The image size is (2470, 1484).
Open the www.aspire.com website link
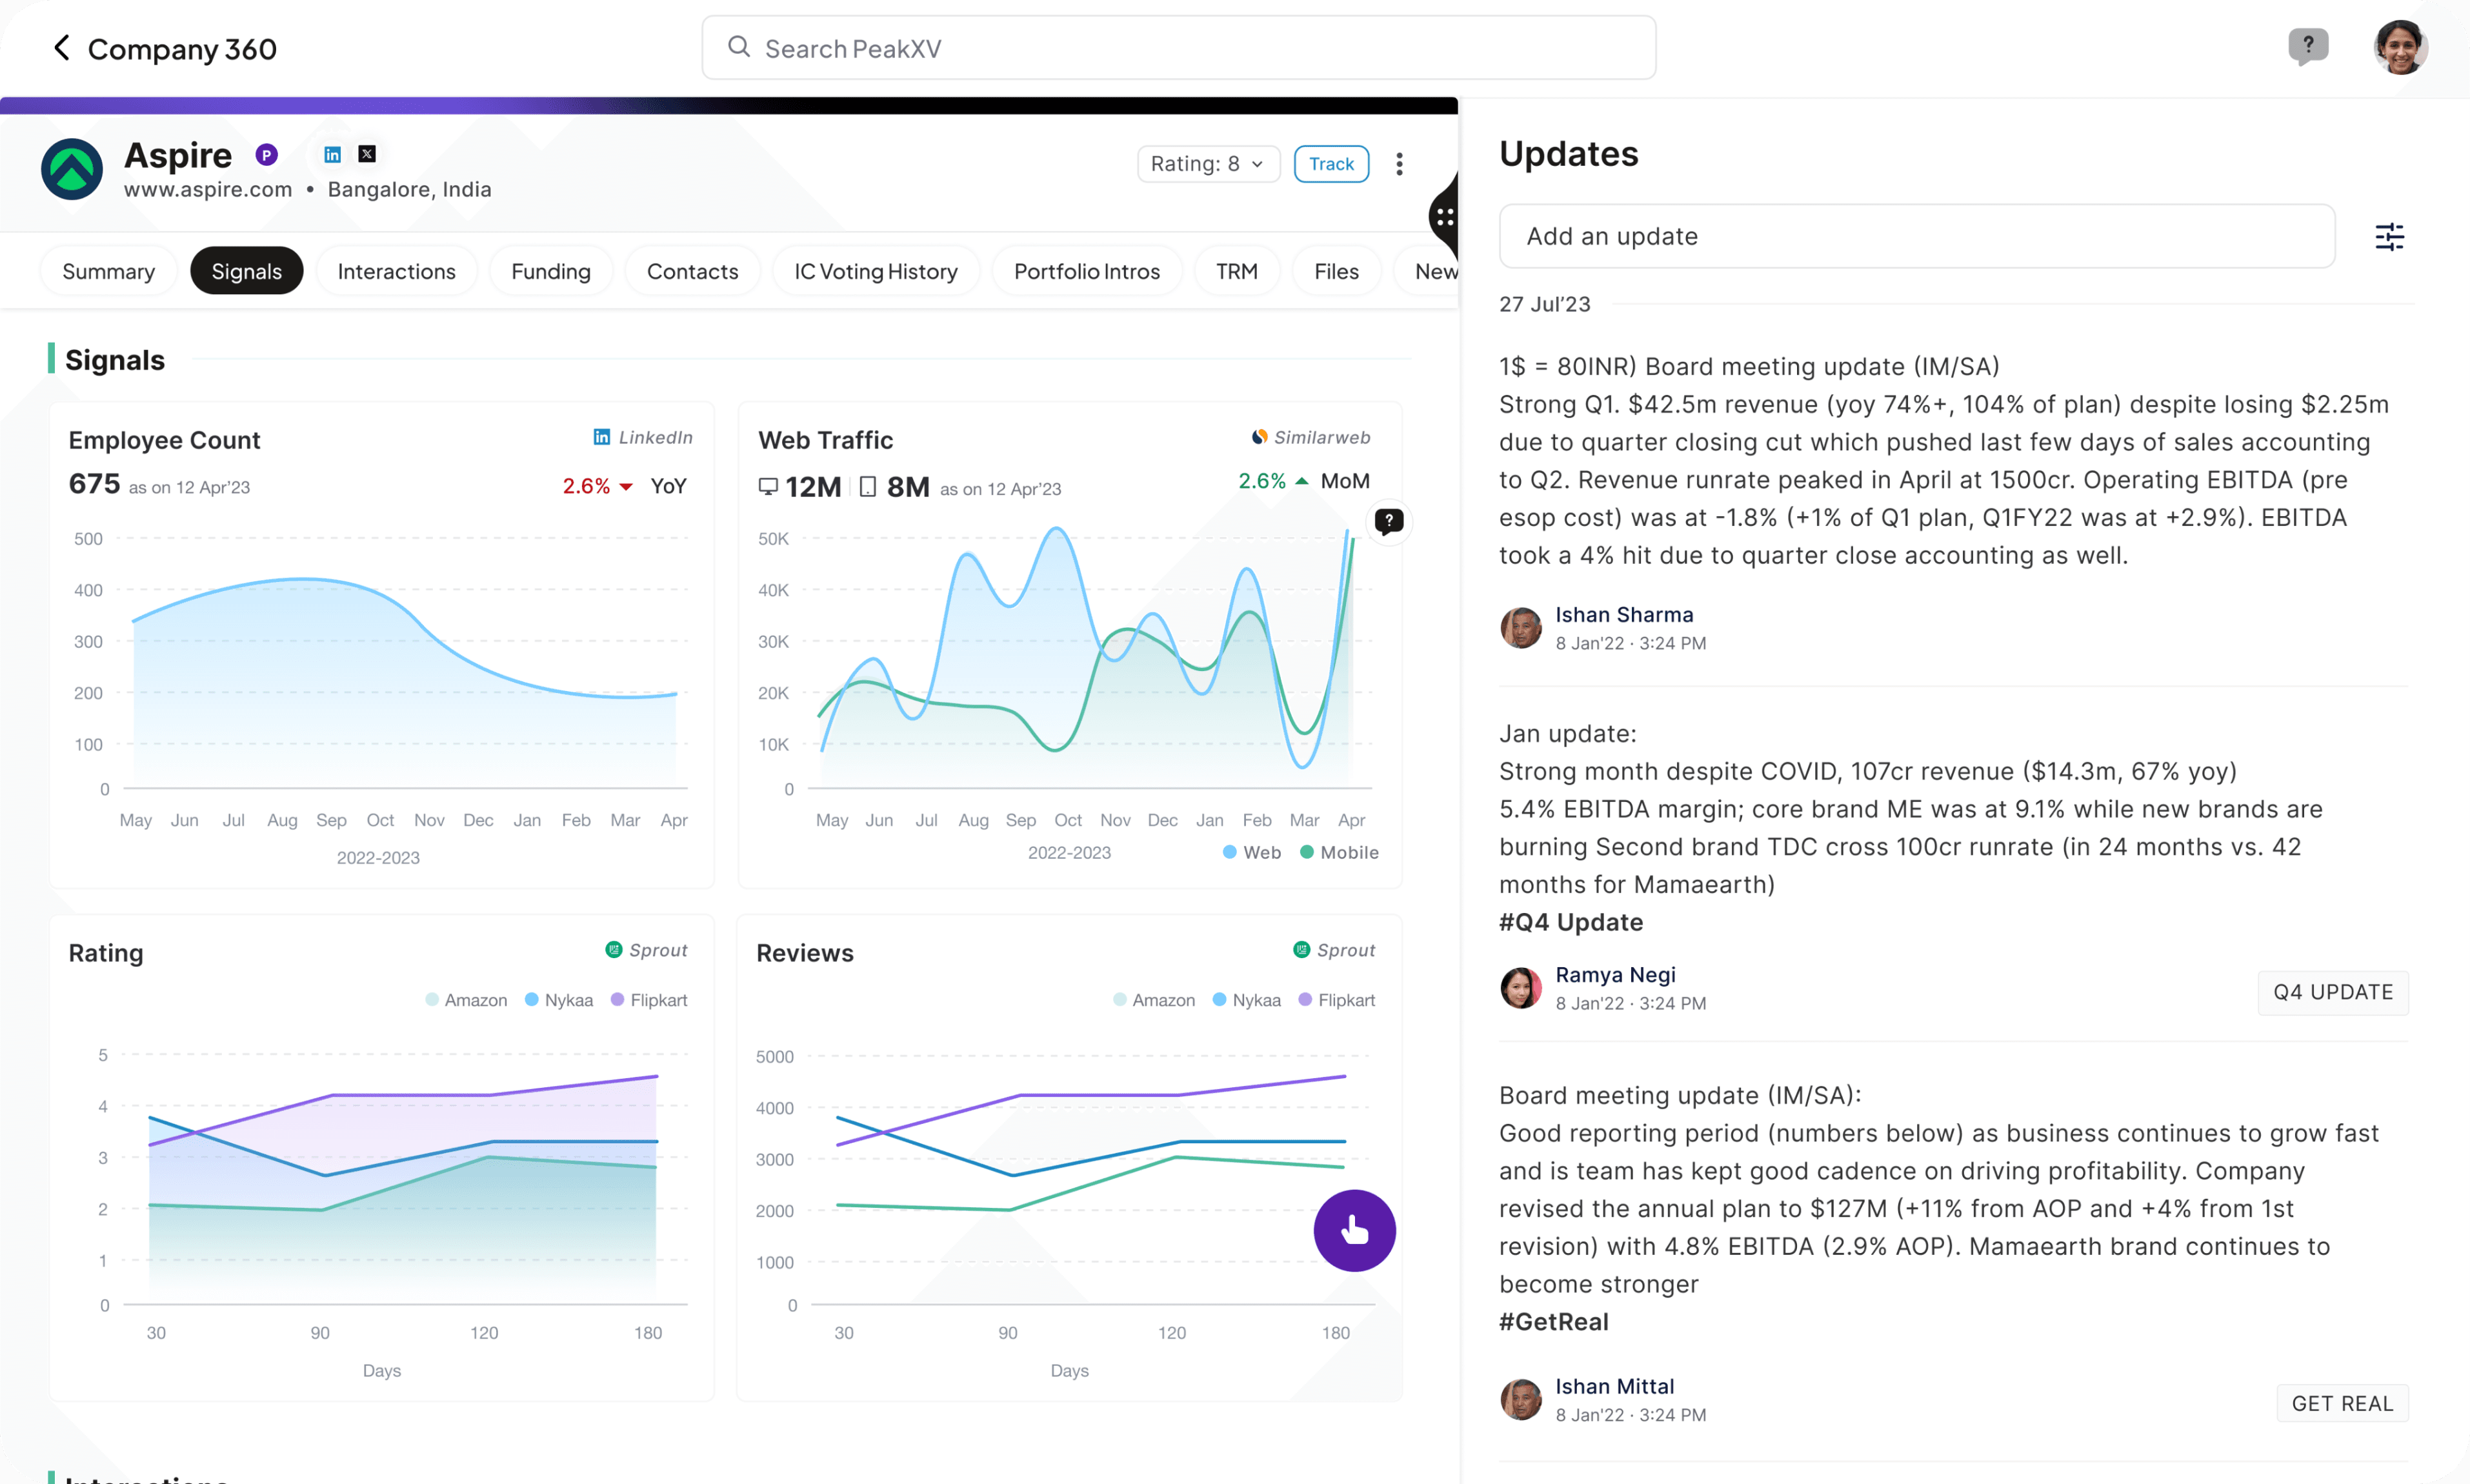coord(208,190)
